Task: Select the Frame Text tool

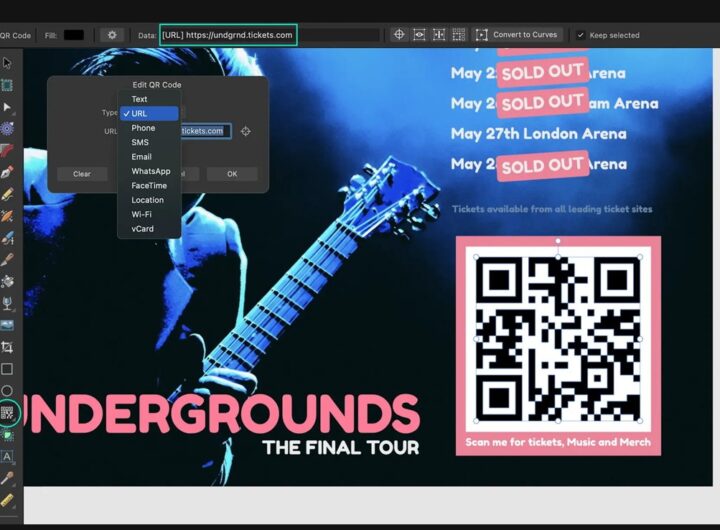Action: 7,456
